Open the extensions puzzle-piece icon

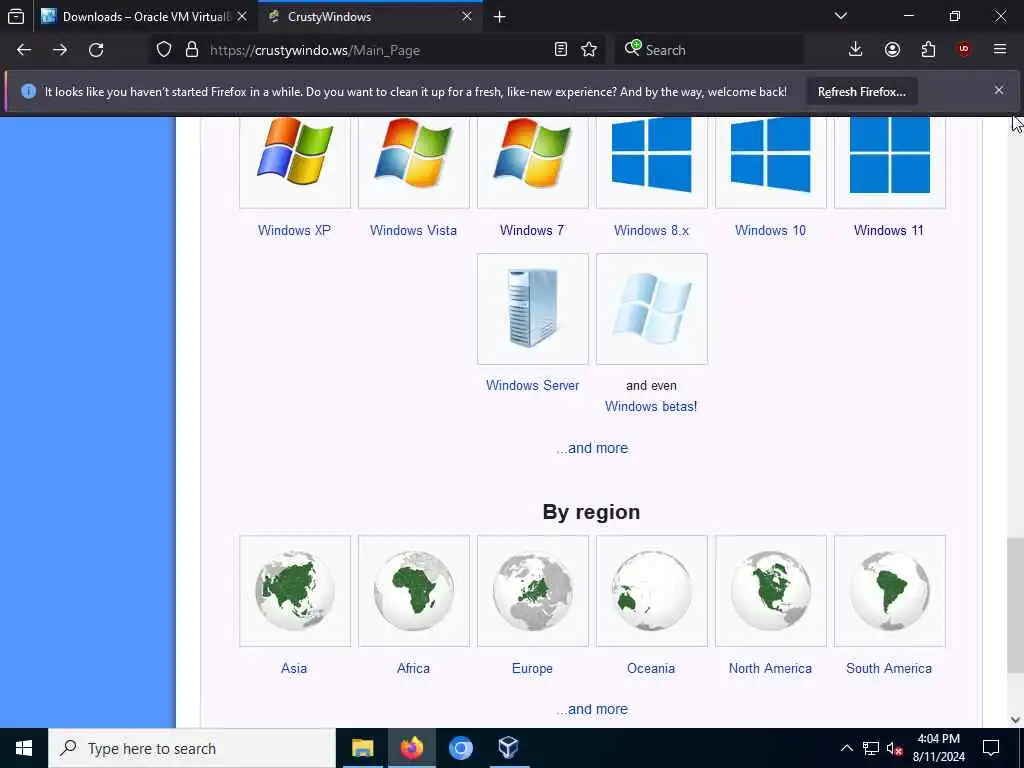[x=928, y=50]
